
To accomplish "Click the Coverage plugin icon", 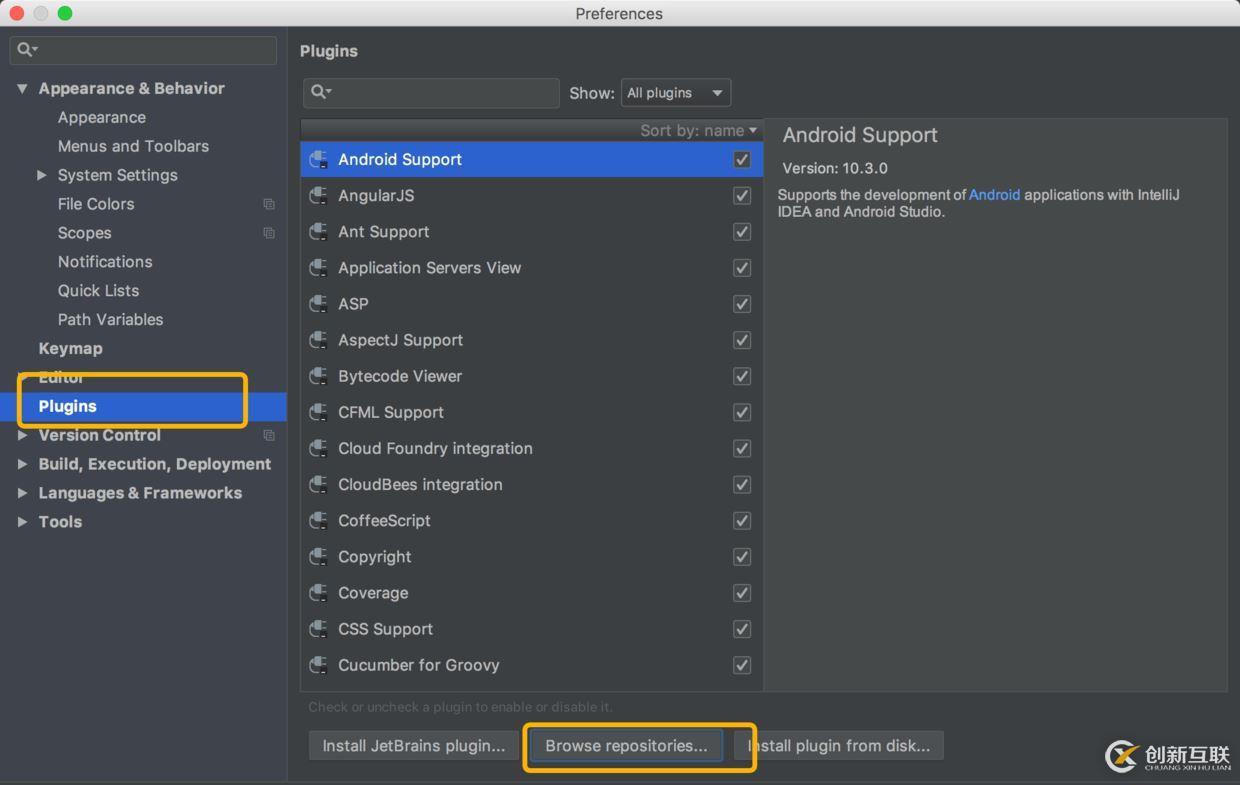I will pos(319,592).
